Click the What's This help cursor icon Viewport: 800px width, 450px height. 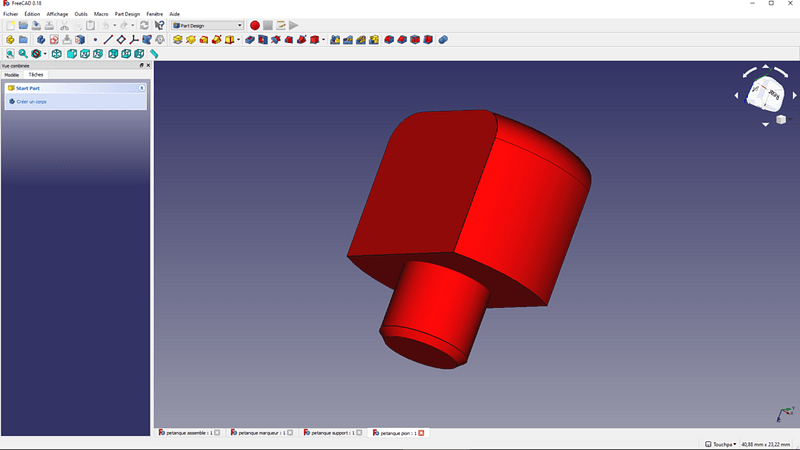tap(159, 26)
